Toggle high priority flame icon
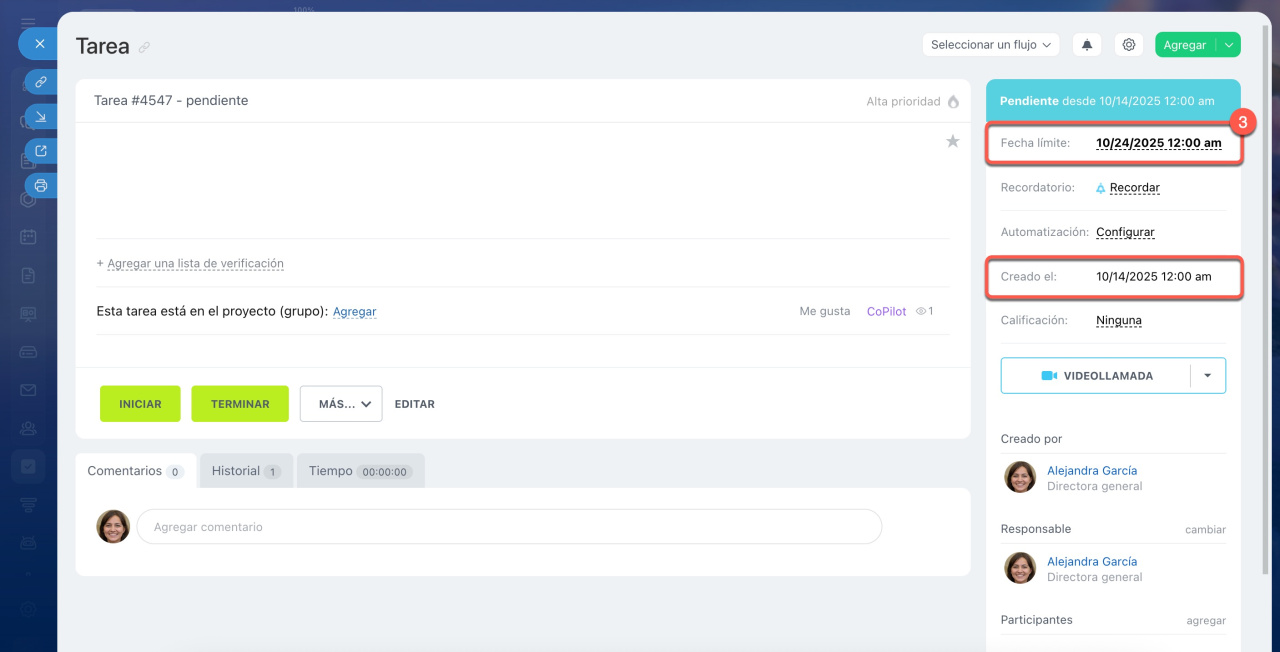The height and width of the screenshot is (652, 1280). click(953, 101)
